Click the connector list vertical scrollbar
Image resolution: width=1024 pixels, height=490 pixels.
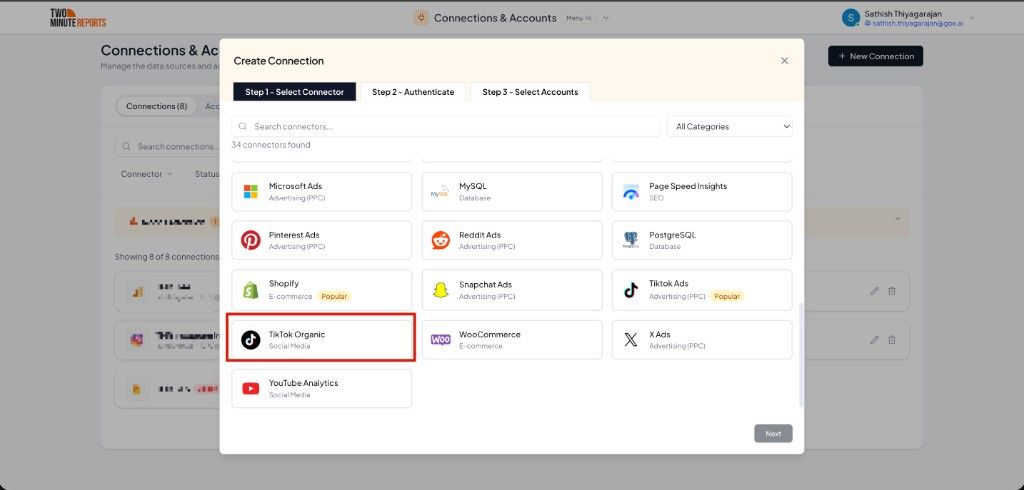[x=801, y=353]
